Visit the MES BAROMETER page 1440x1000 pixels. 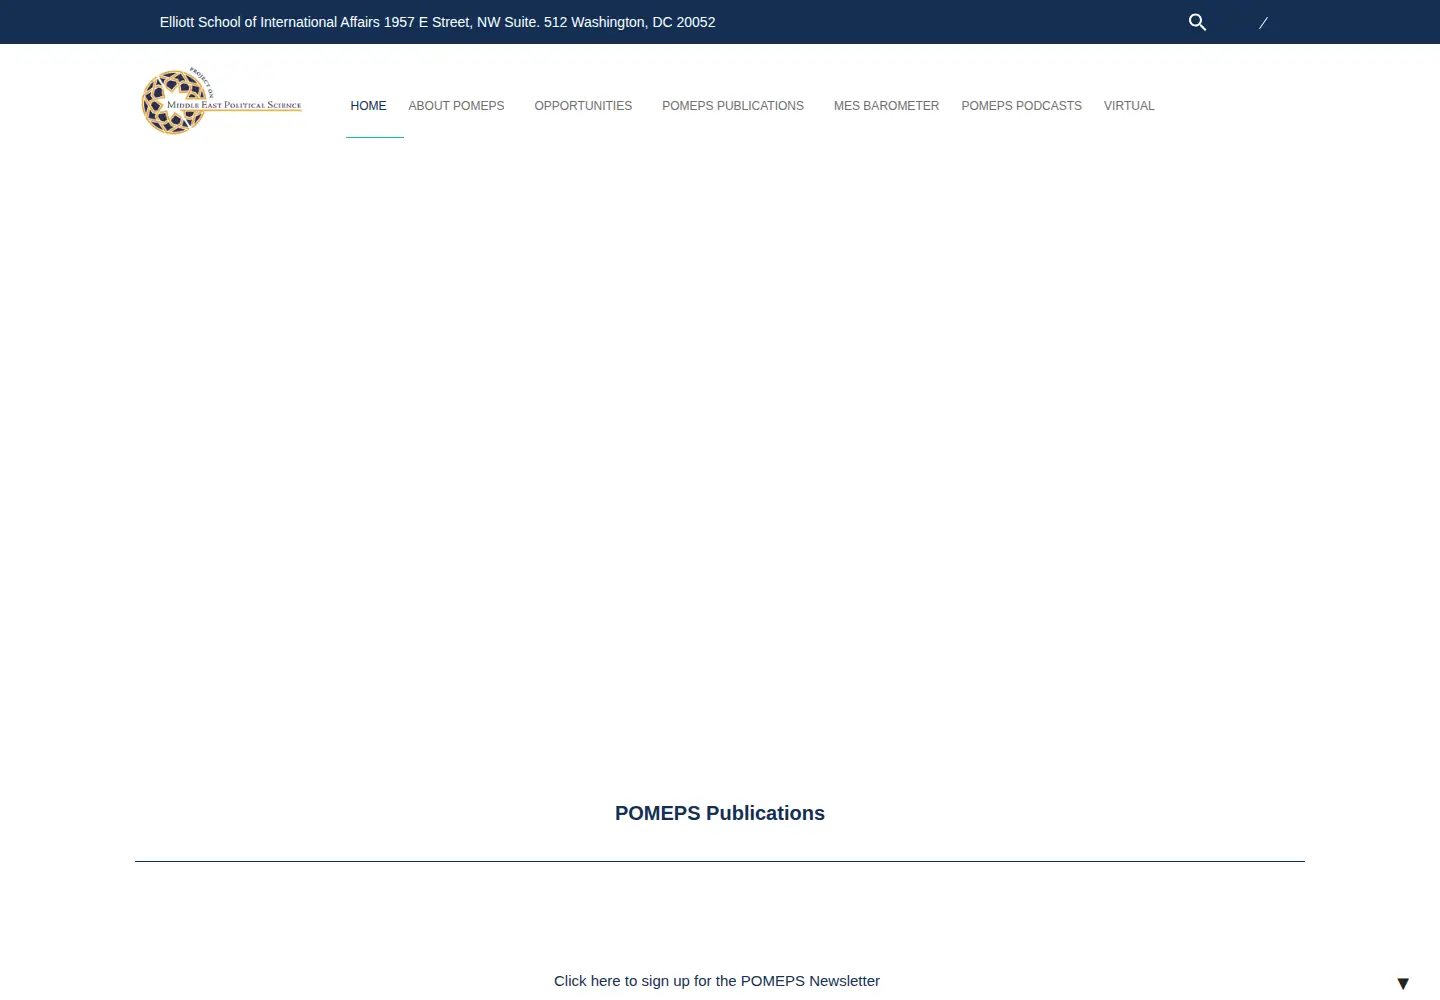[886, 106]
